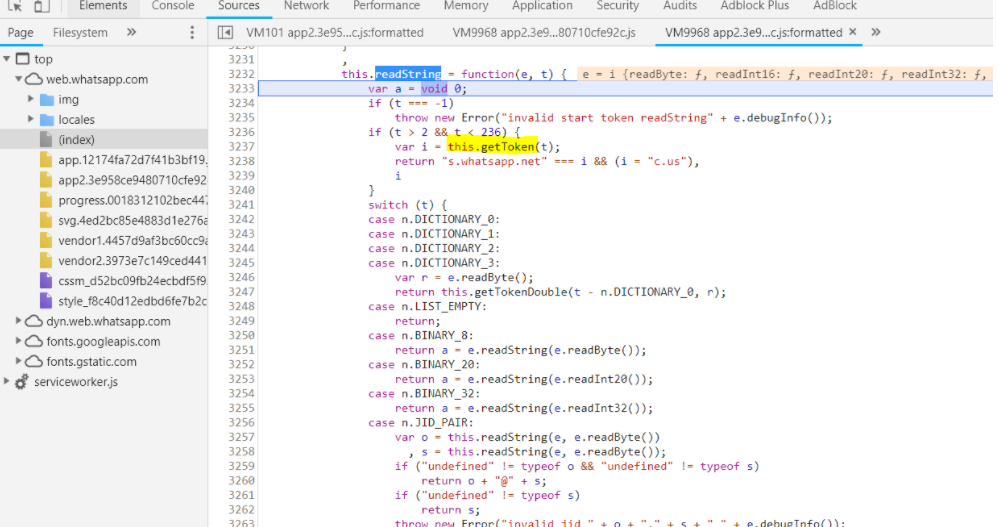Select the top frame icon

click(22, 59)
